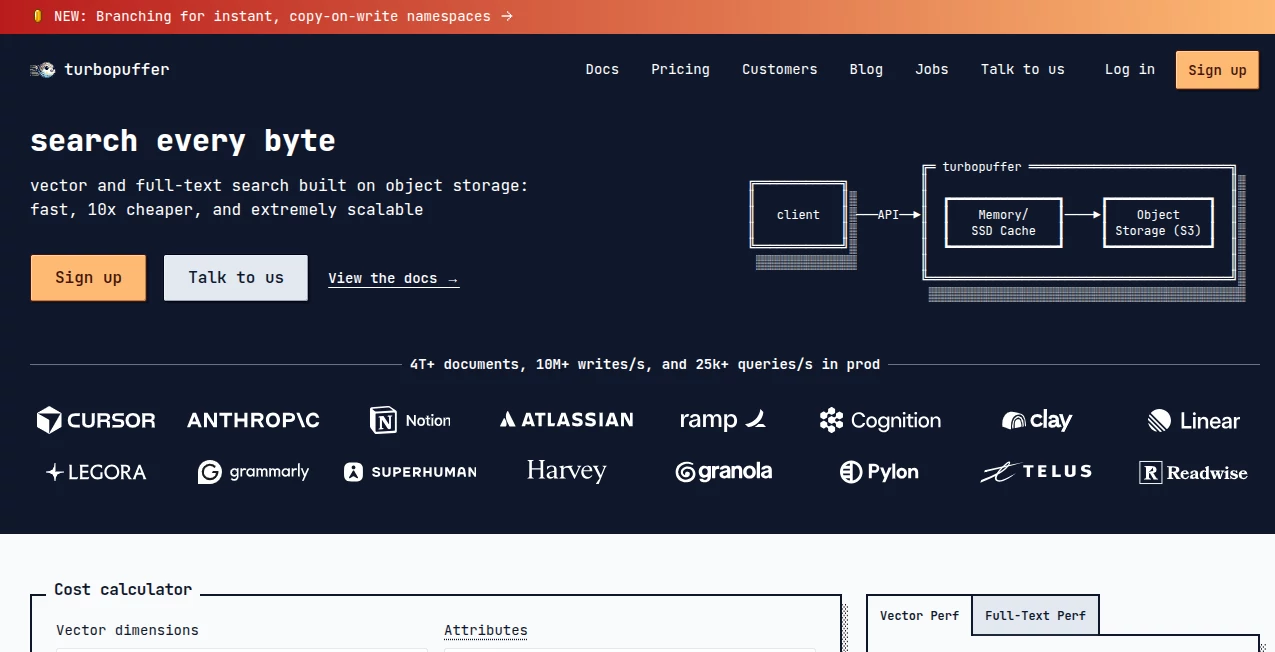The width and height of the screenshot is (1275, 652).
Task: Click the Log in link
Action: [1129, 69]
